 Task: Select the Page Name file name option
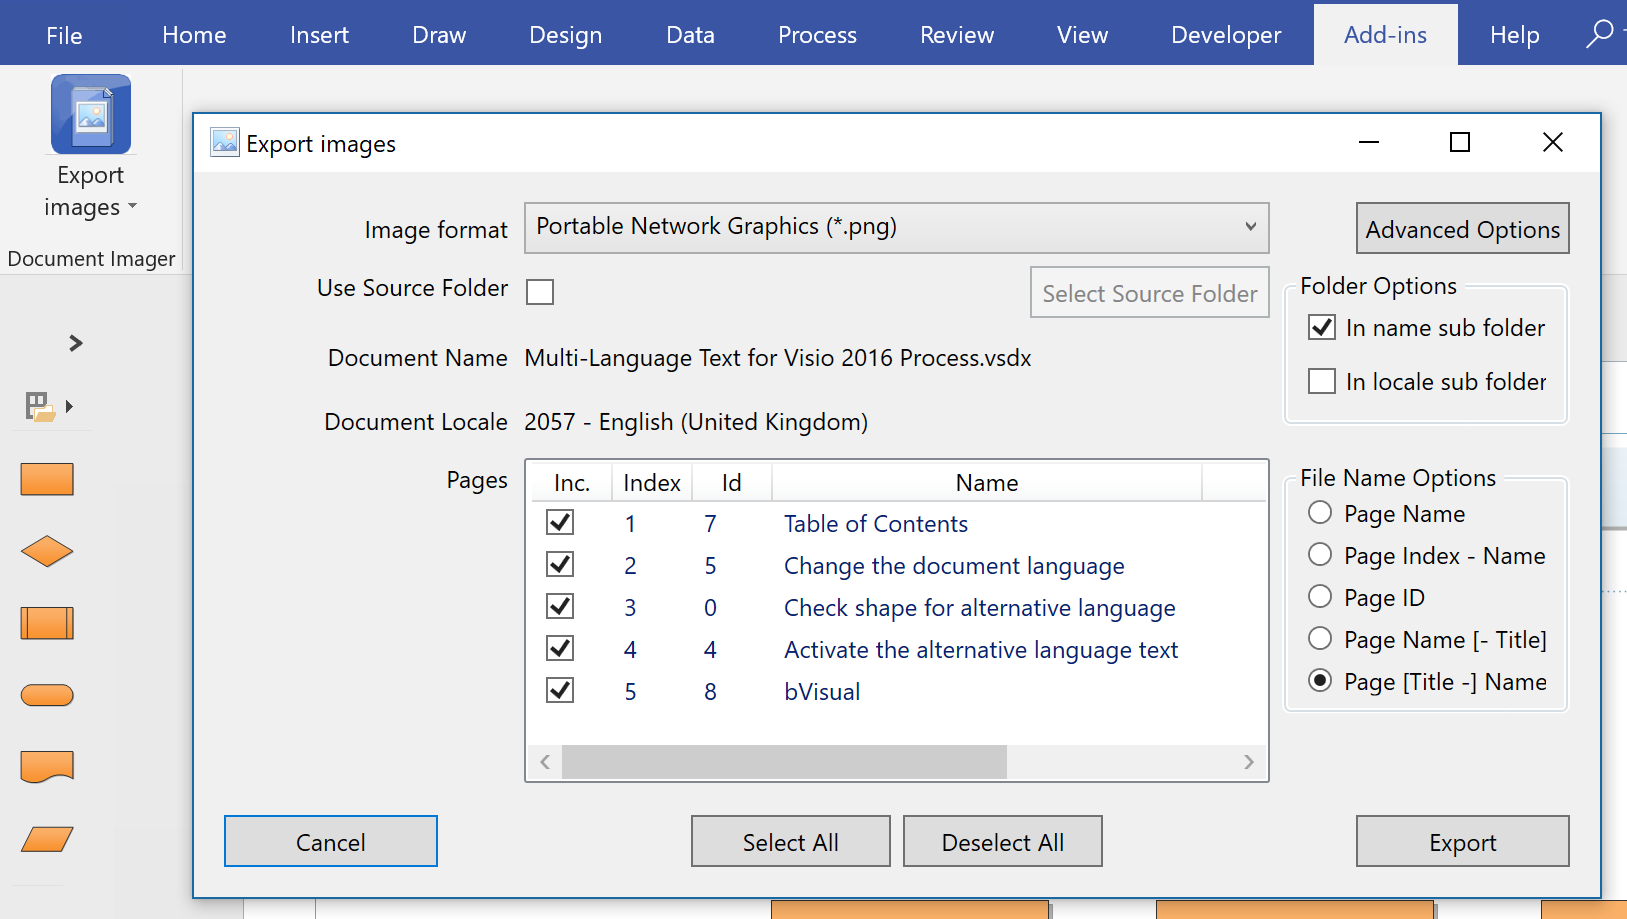click(1320, 513)
